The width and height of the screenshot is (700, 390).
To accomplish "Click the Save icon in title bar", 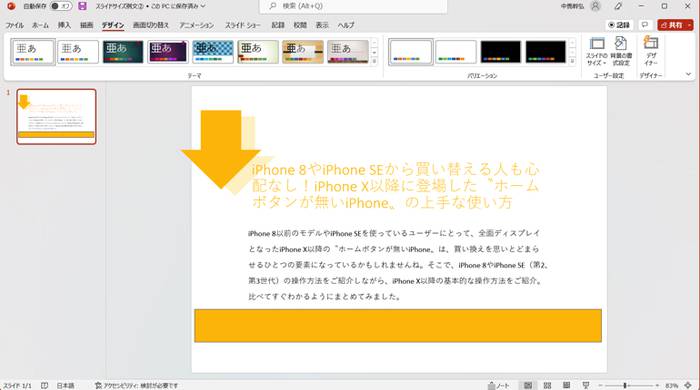I will 82,6.
